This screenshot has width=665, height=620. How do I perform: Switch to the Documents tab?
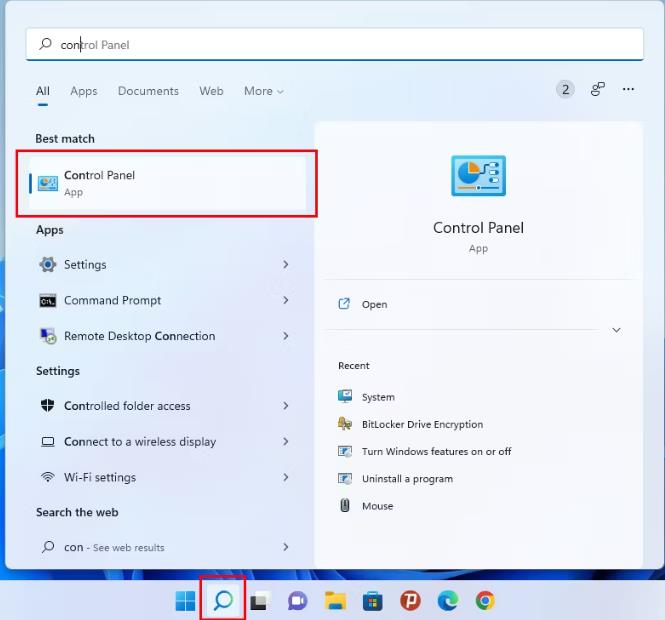pyautogui.click(x=148, y=91)
